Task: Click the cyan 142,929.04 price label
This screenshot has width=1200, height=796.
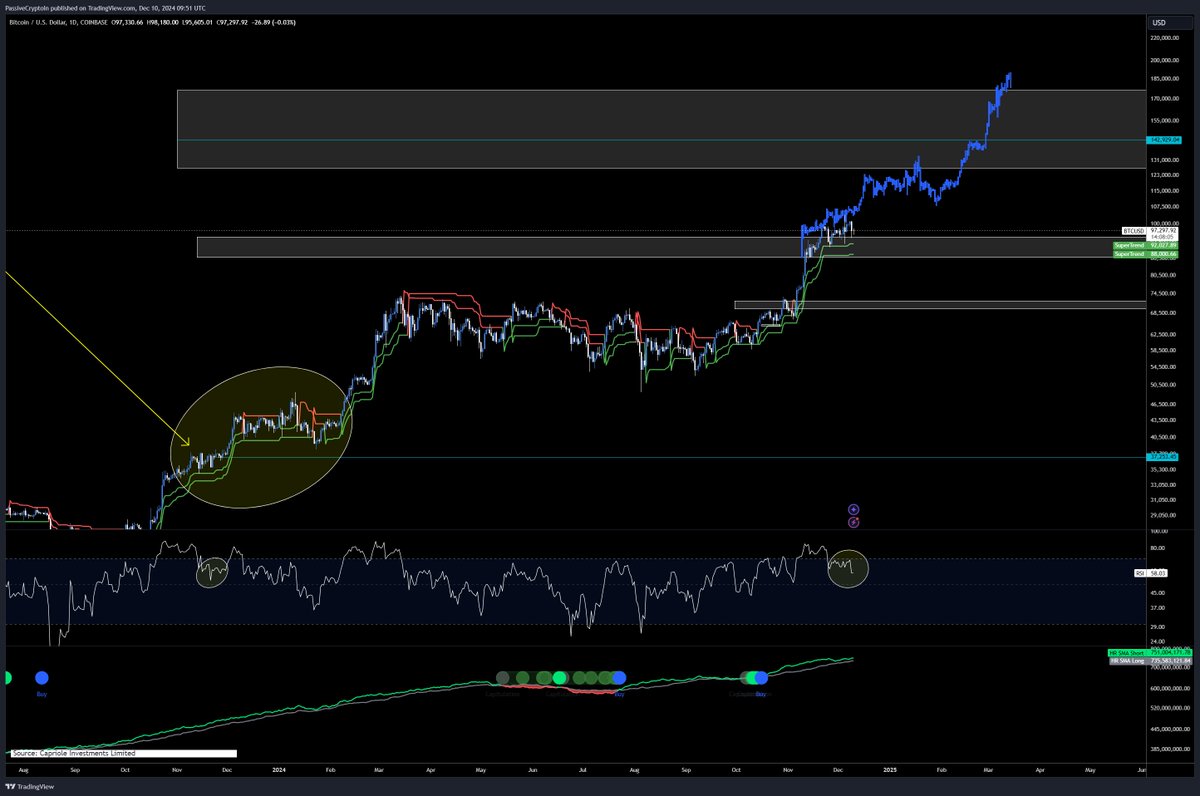Action: click(1163, 140)
